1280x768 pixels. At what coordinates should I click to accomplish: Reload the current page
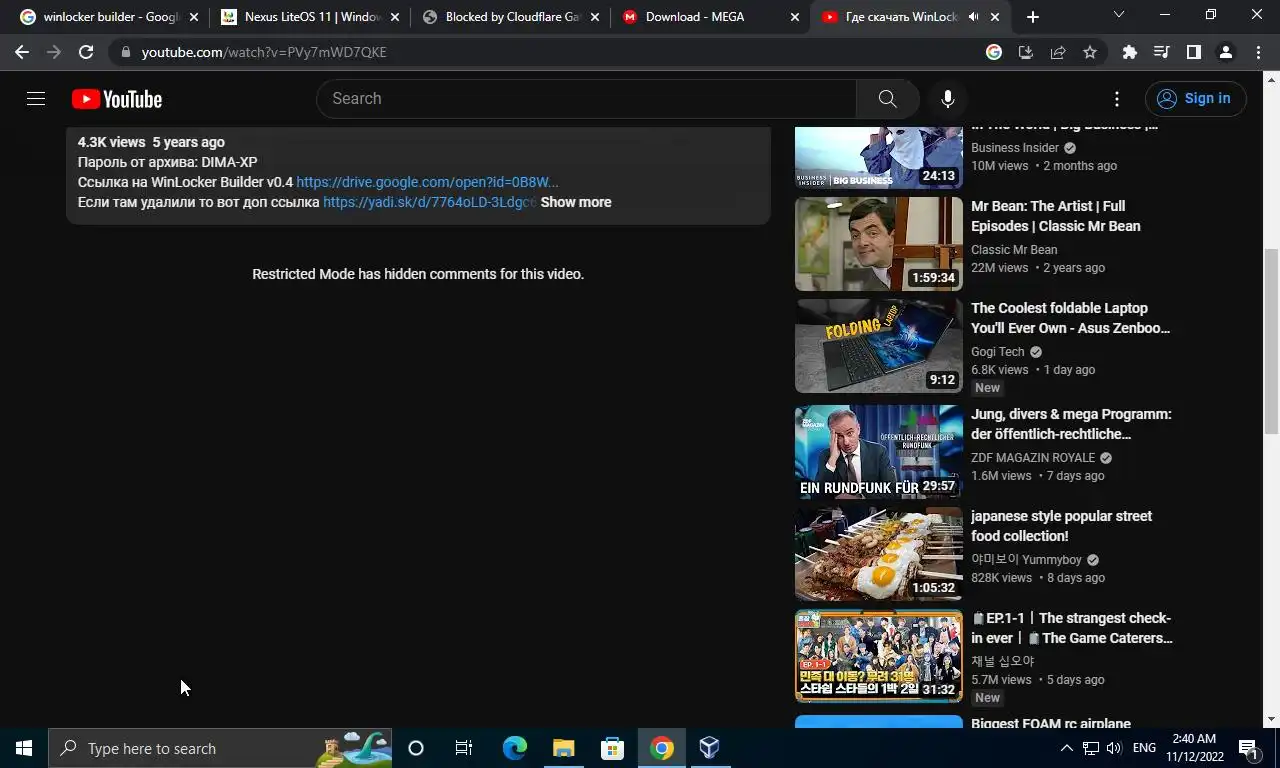[x=86, y=52]
